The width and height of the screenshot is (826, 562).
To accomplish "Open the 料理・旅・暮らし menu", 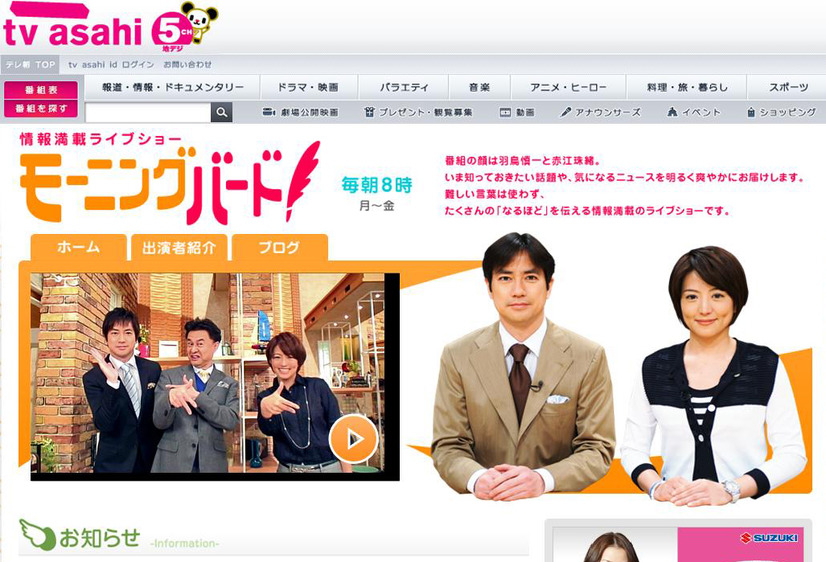I will pyautogui.click(x=687, y=87).
